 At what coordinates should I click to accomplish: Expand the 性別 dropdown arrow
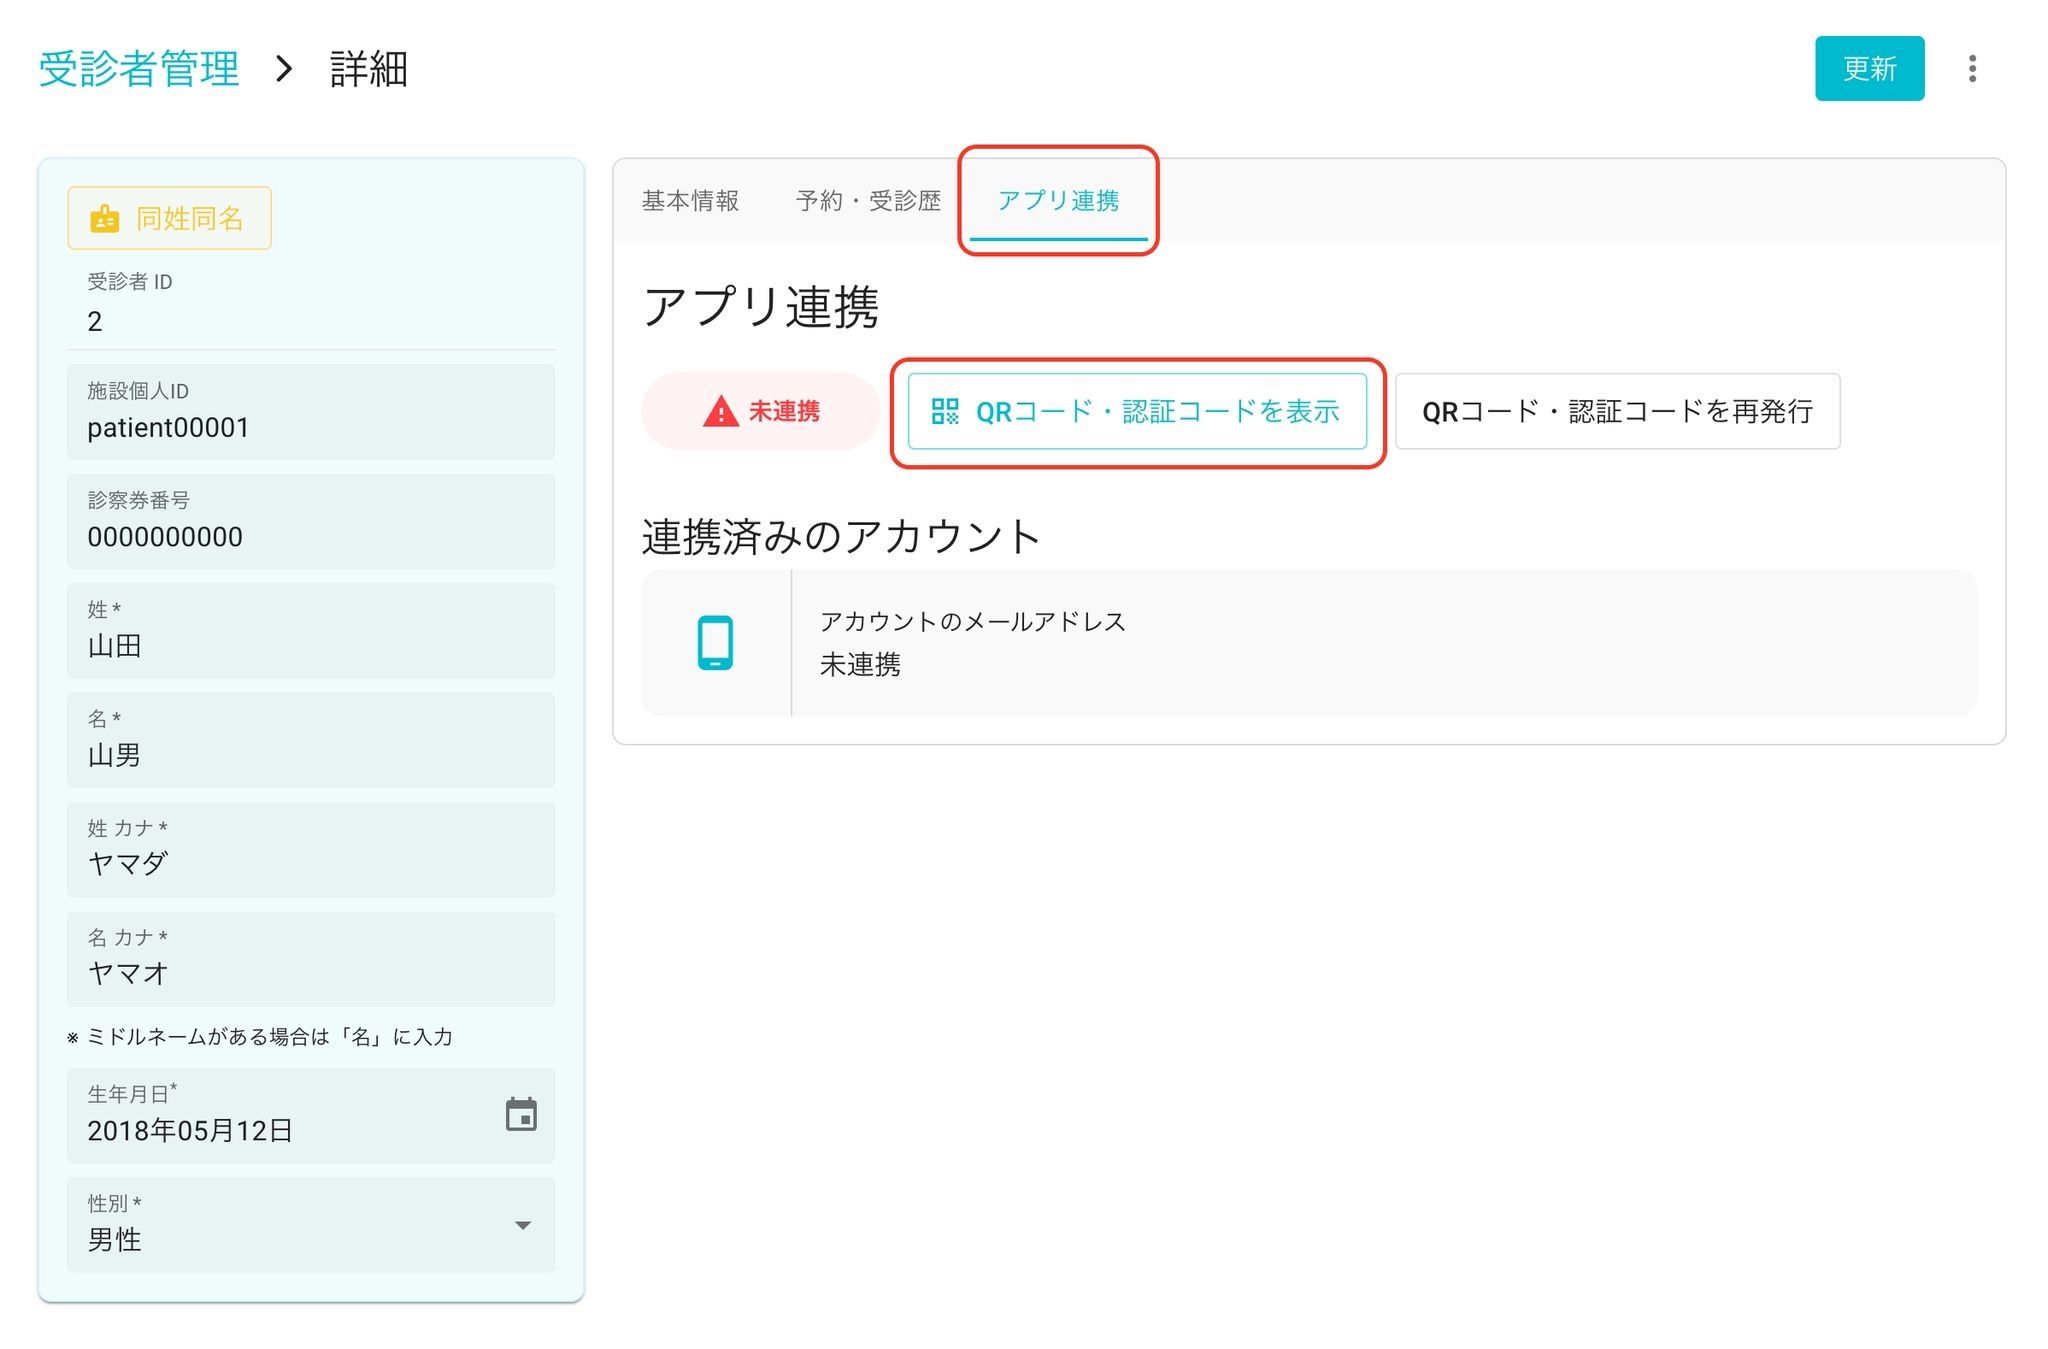522,1225
